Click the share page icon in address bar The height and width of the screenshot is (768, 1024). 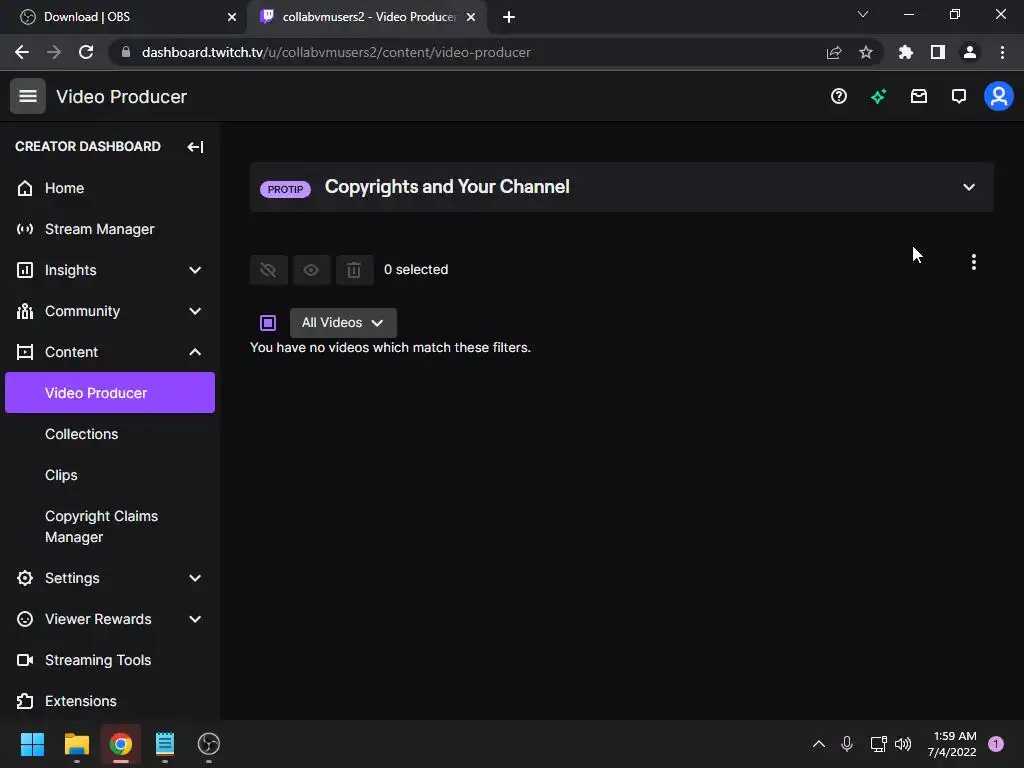[833, 52]
